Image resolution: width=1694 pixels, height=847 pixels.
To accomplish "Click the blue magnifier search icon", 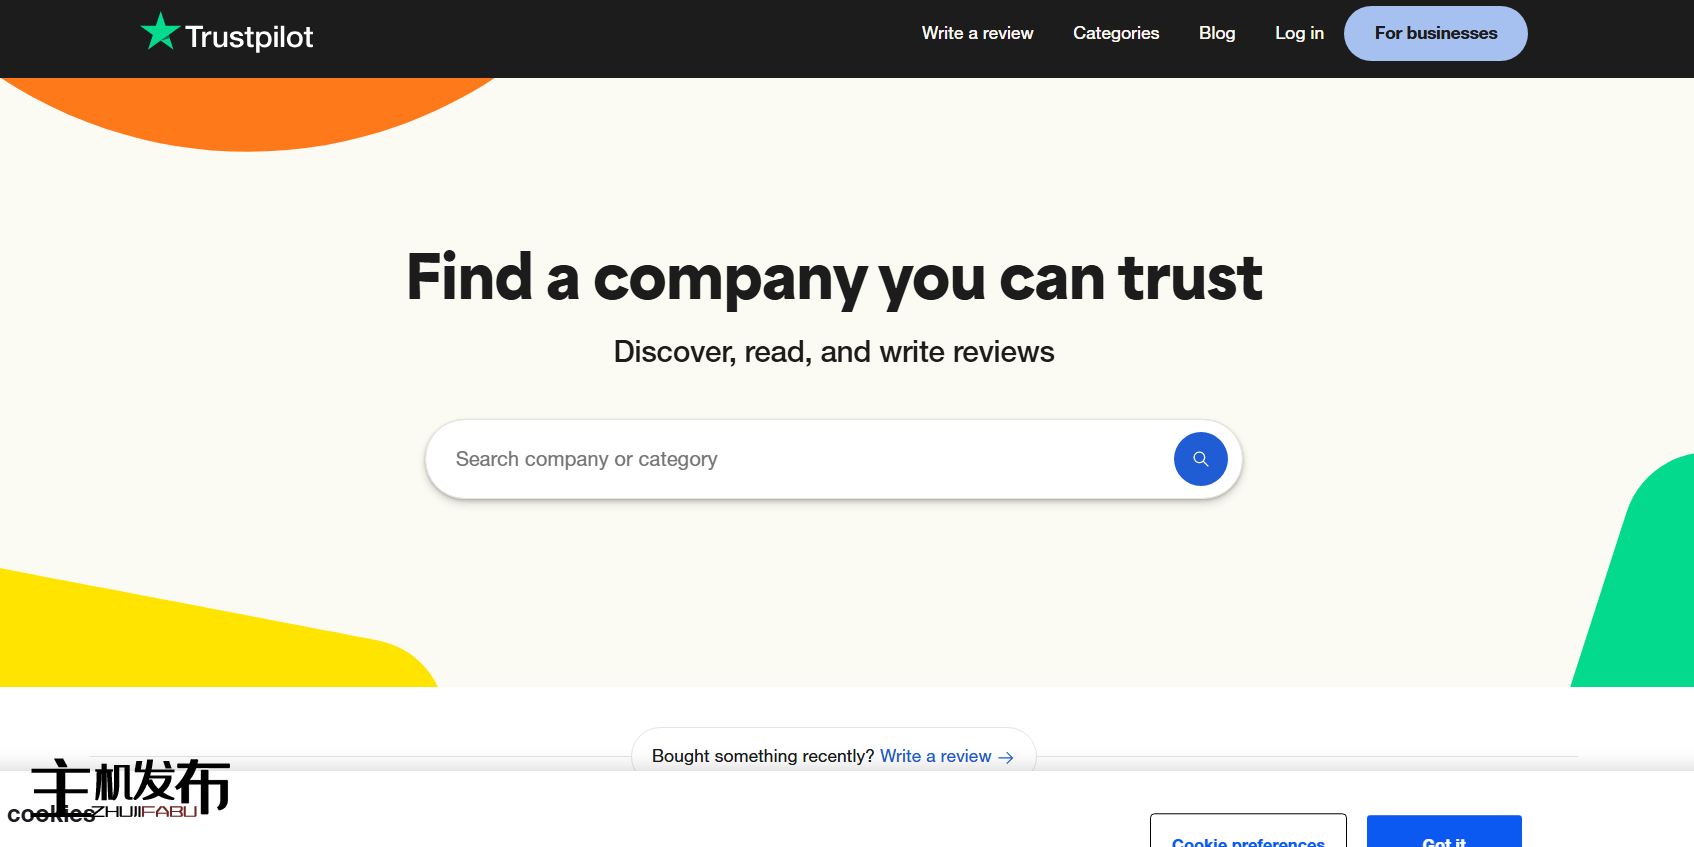I will [1200, 459].
